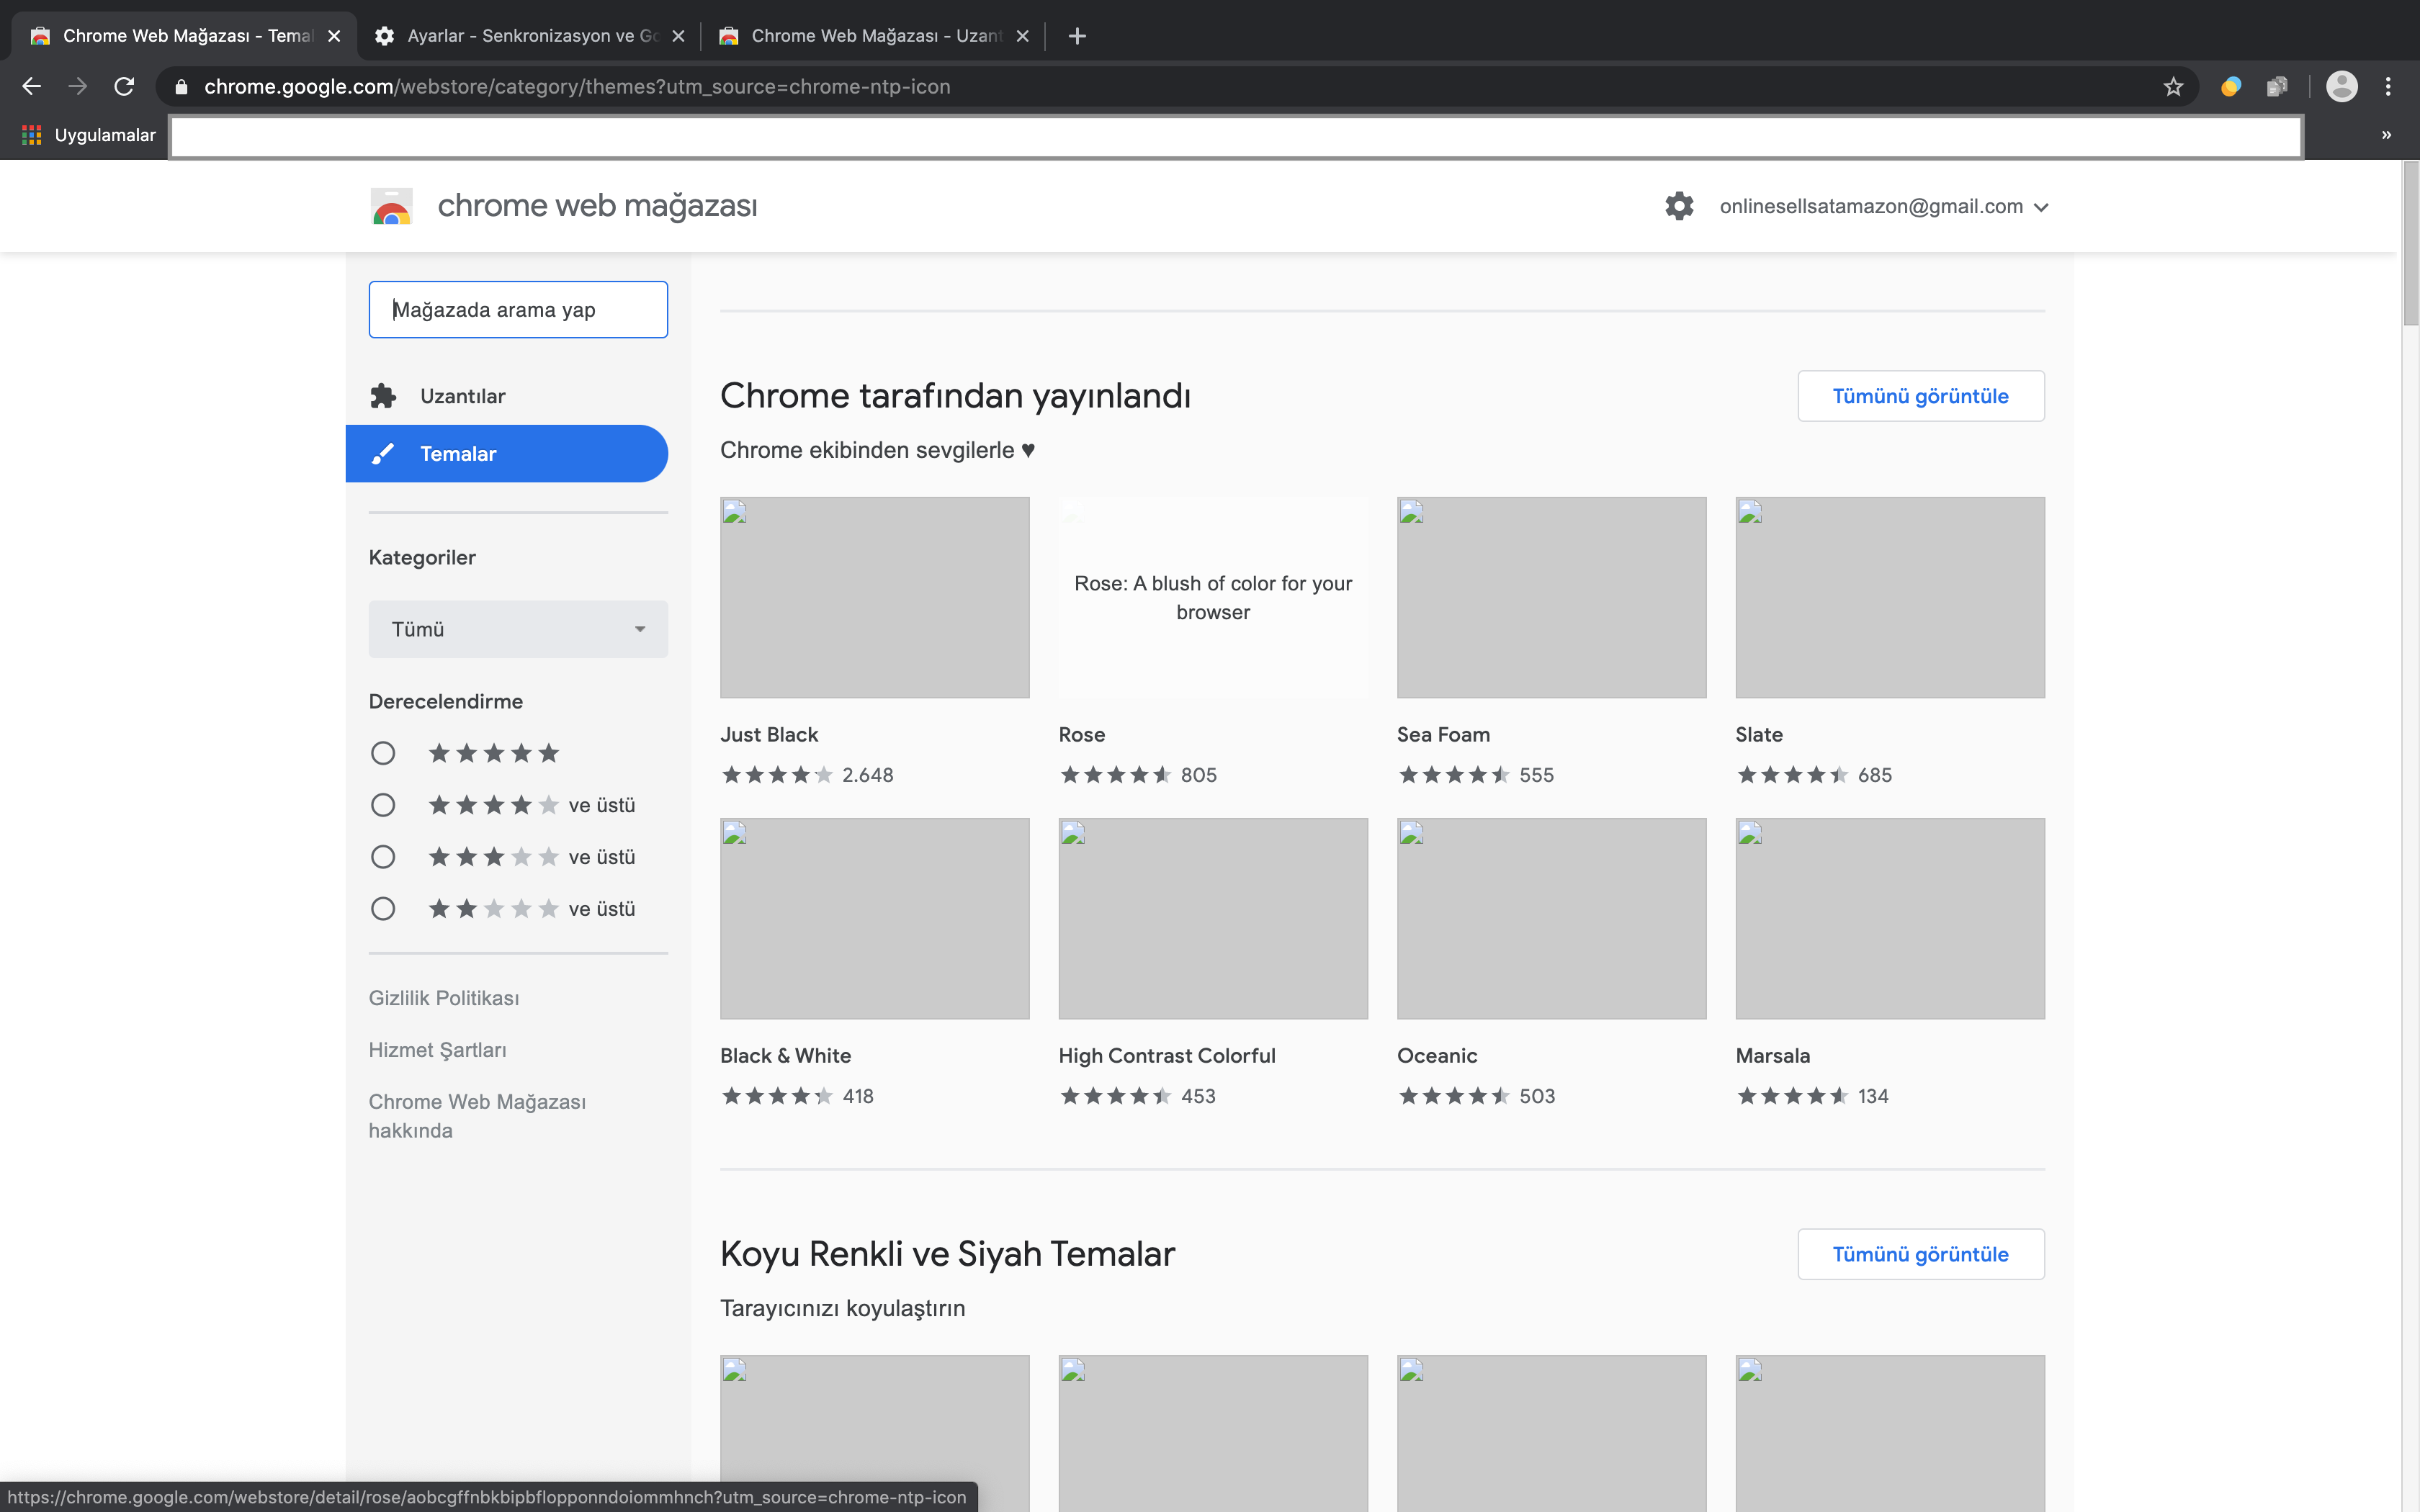Viewport: 2420px width, 1512px height.
Task: Select the two stars ve üstü filter
Action: click(x=383, y=909)
